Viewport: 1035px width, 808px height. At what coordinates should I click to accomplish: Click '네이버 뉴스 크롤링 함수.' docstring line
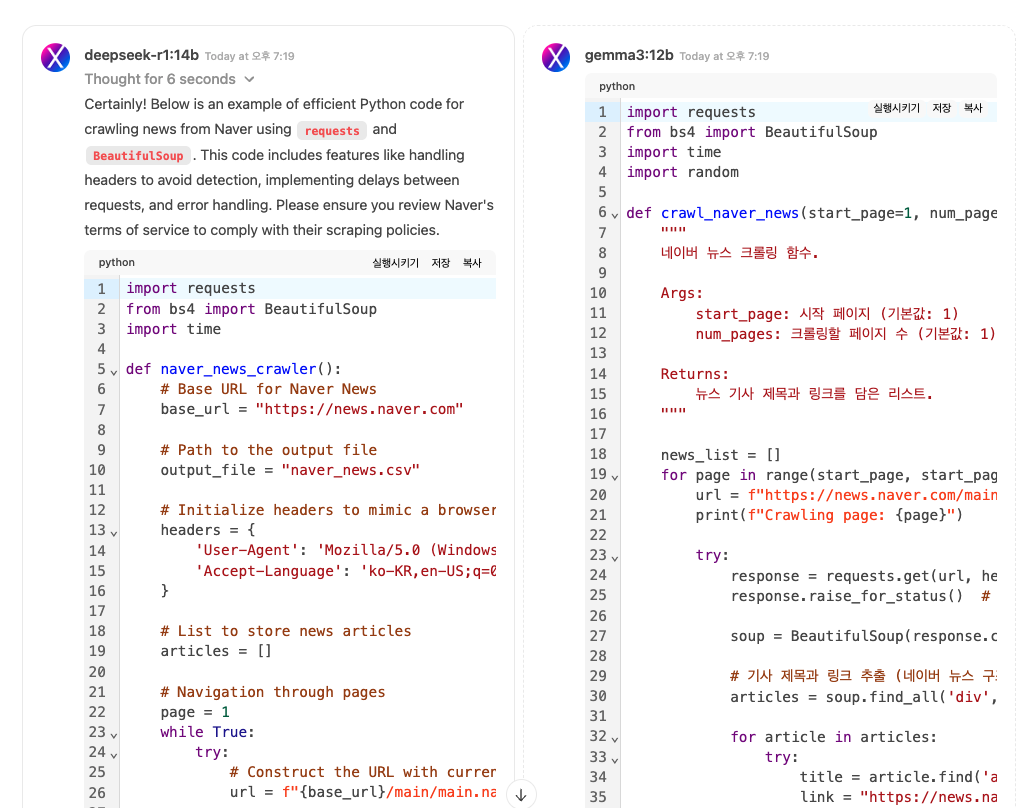tap(739, 253)
